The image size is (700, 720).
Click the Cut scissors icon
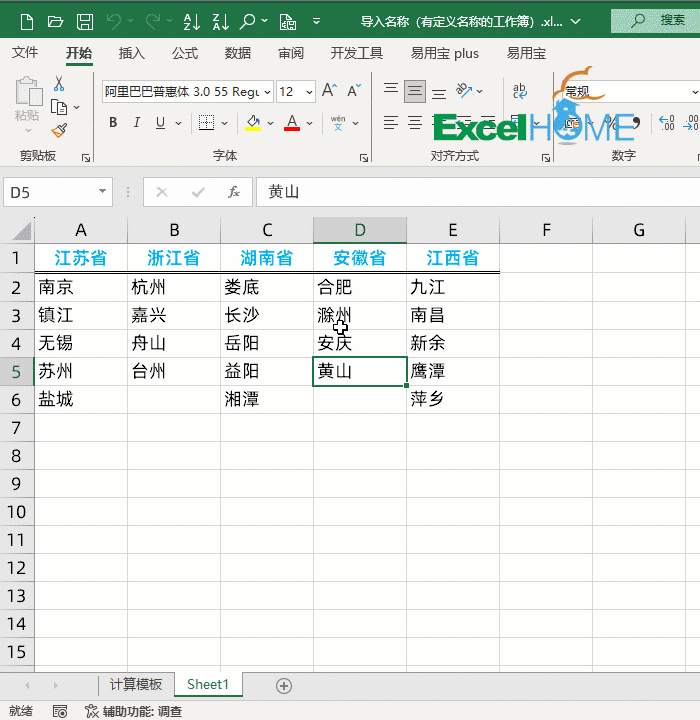(59, 84)
